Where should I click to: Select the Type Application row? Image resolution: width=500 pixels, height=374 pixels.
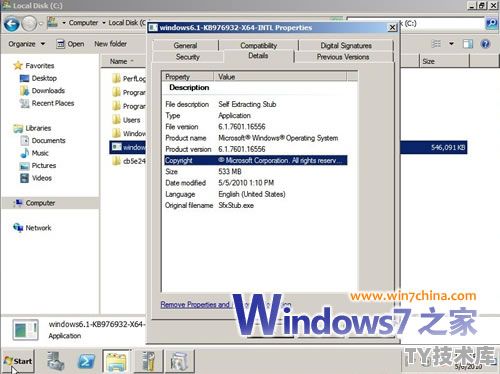[x=255, y=116]
